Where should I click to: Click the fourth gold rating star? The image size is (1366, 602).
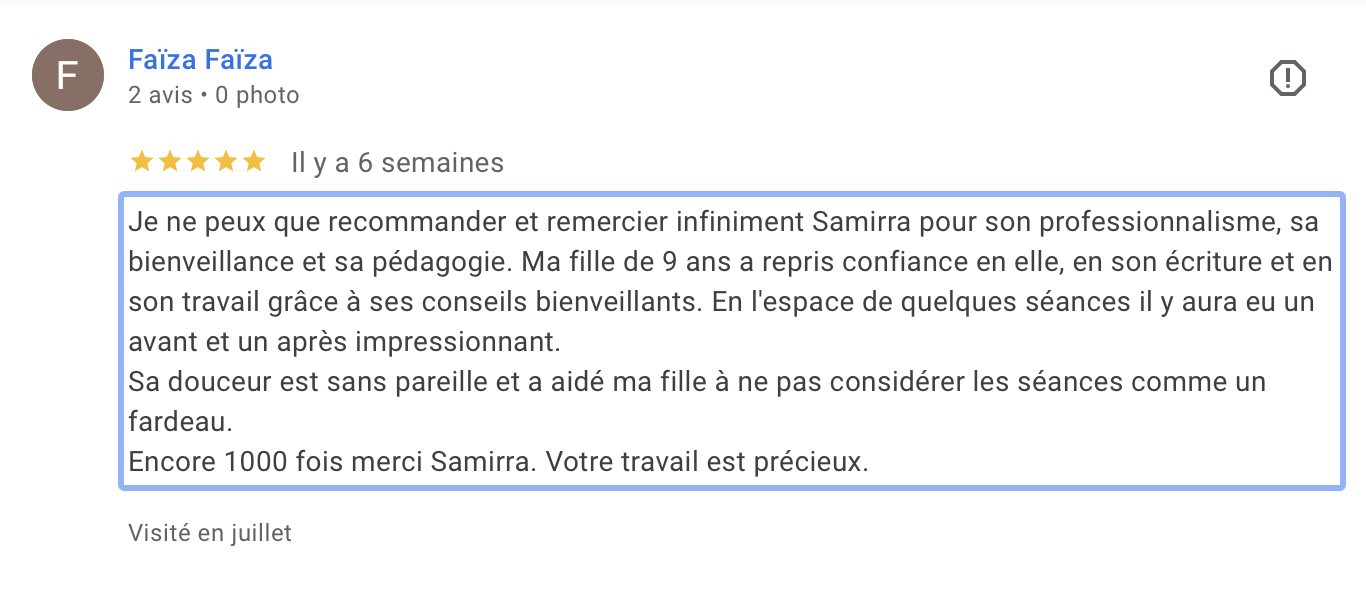tap(226, 161)
